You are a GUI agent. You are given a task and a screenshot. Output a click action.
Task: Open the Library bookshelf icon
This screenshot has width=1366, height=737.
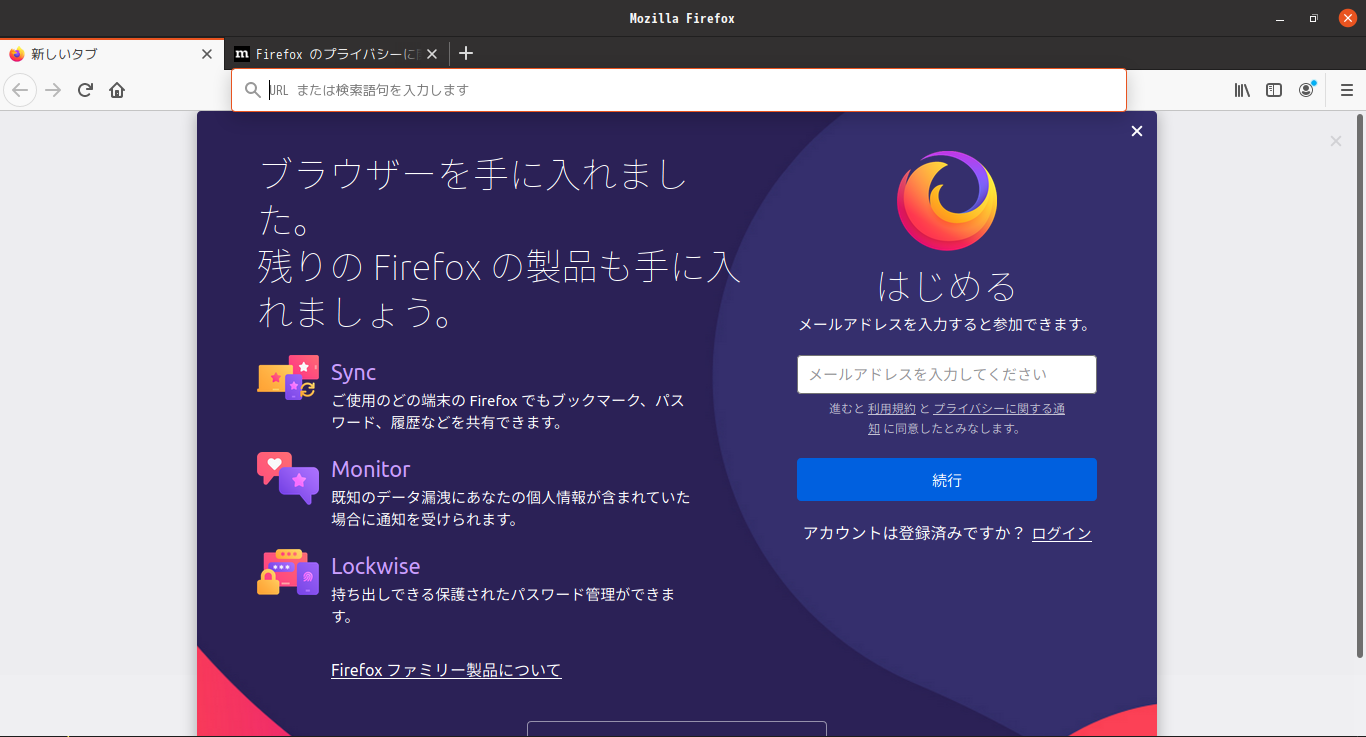pyautogui.click(x=1242, y=90)
